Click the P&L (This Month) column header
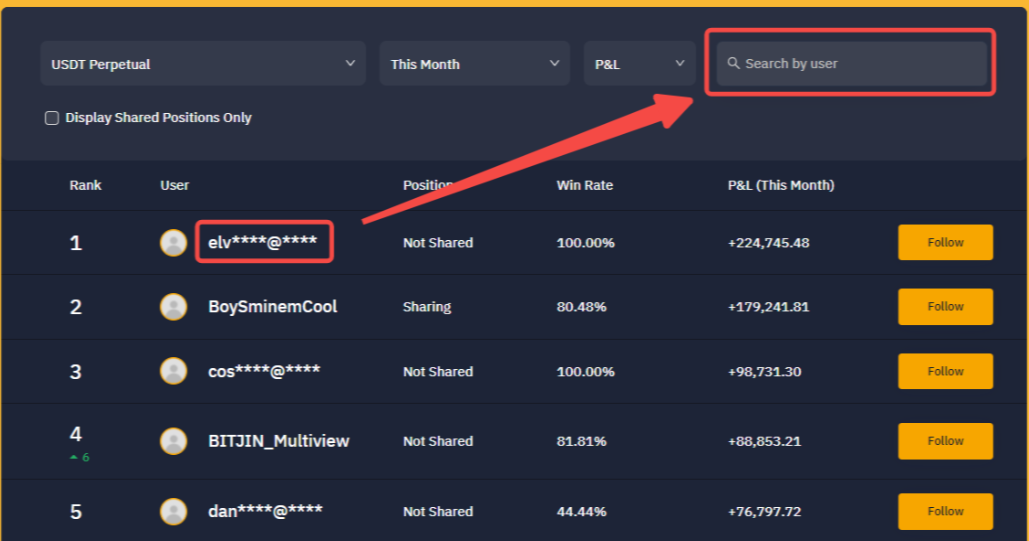1029x541 pixels. coord(780,186)
